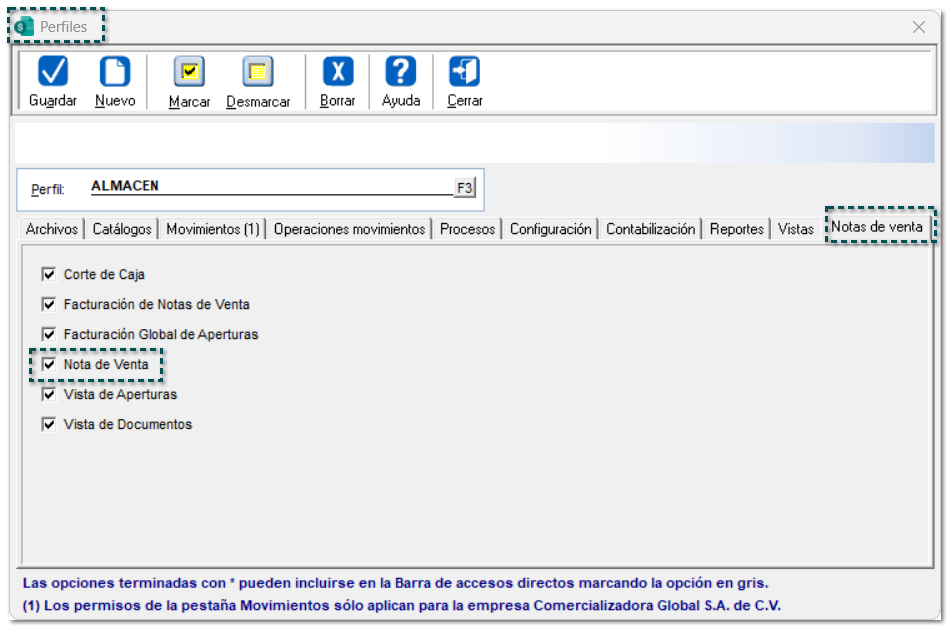The width and height of the screenshot is (950, 629).
Task: Uncheck Vista de Aperturas option
Action: [x=49, y=395]
